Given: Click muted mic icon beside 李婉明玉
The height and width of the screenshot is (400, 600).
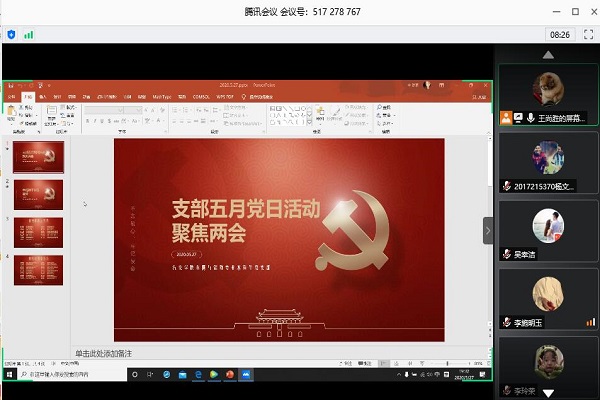Looking at the screenshot, I should pos(507,322).
